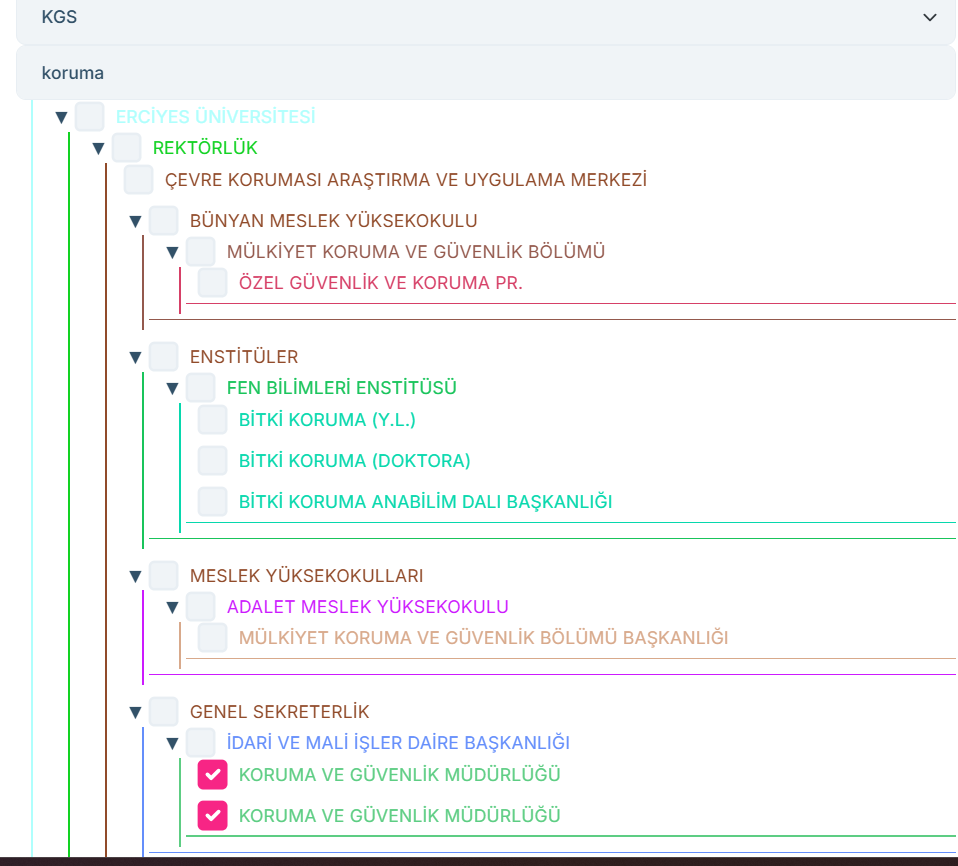
Task: Check BİTKİ KORUMA ANABİLİM DALI BAŞKANLIĞI
Action: point(212,502)
